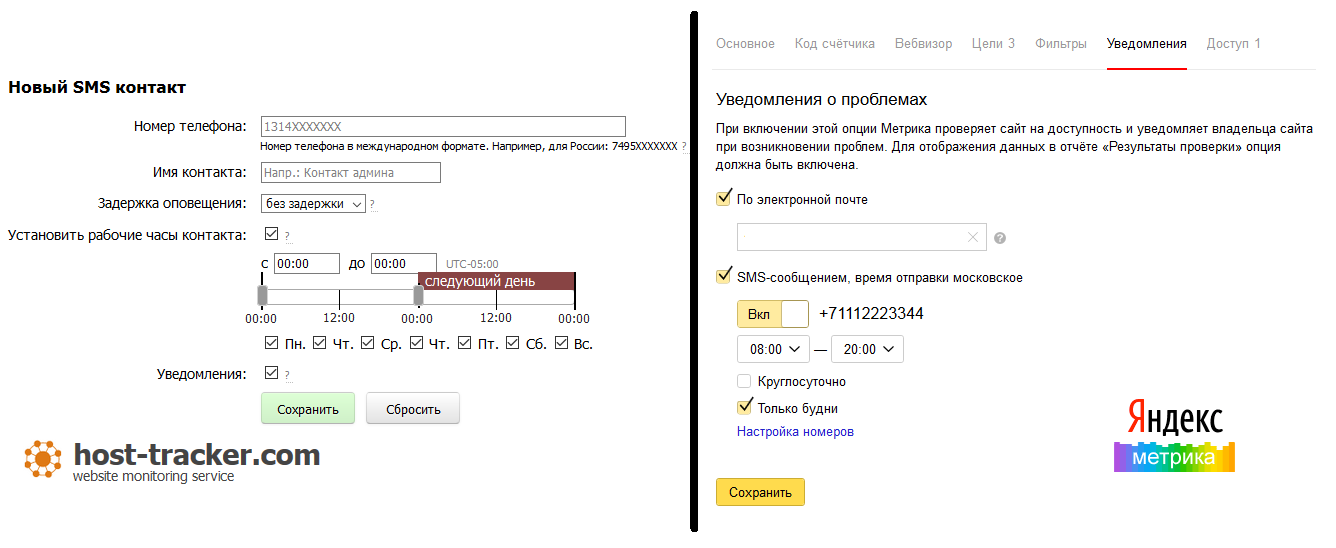Open the Код счётчика tab
Viewport: 1336px width, 548px height.
(835, 44)
